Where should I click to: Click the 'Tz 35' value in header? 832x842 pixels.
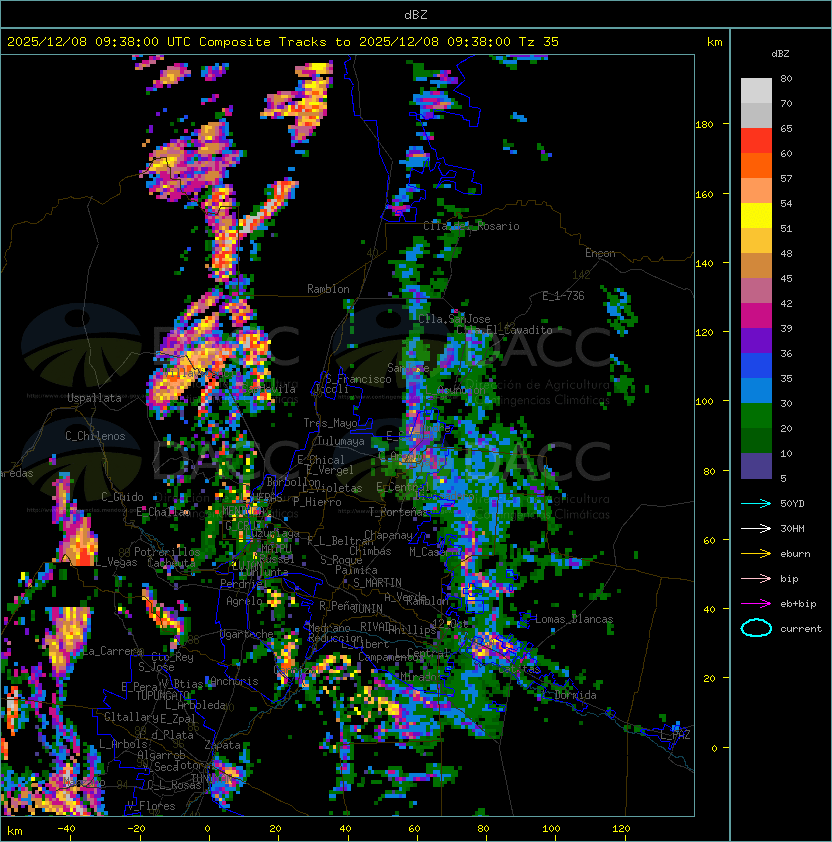(x=539, y=42)
